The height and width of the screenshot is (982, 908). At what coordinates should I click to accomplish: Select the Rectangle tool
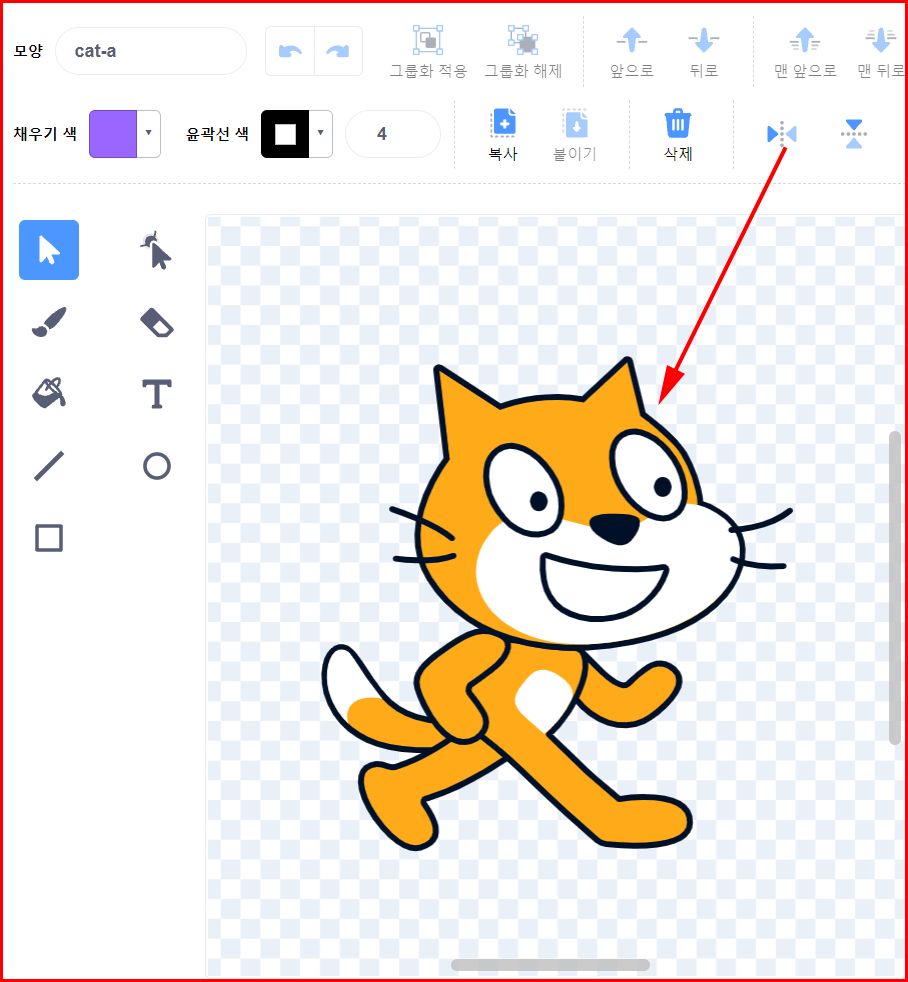pos(49,538)
